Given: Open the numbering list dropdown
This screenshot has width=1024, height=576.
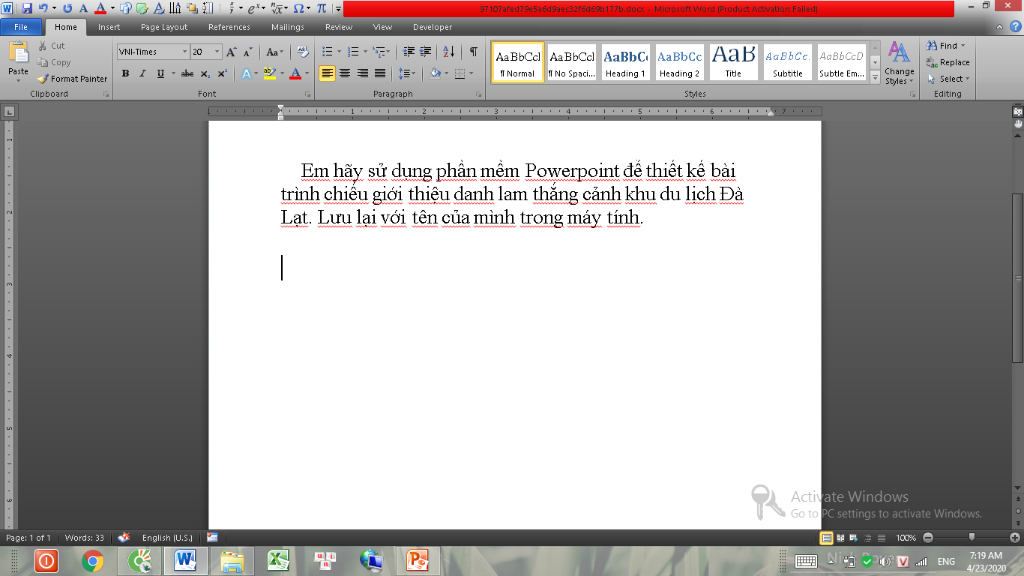Looking at the screenshot, I should [x=365, y=52].
